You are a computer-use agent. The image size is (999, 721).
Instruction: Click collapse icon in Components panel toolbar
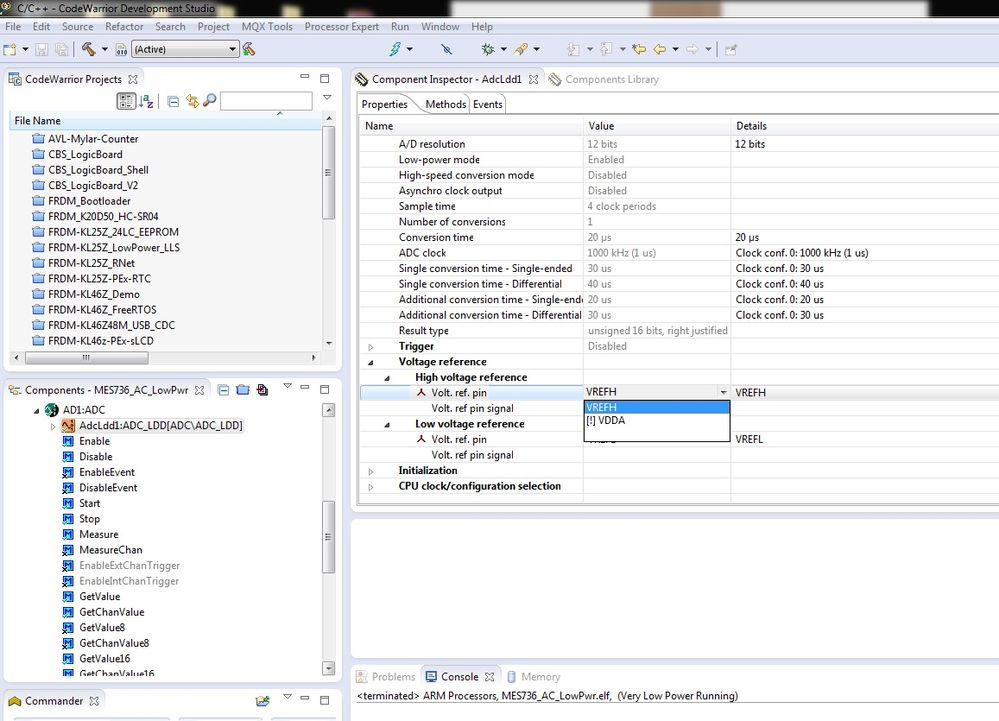tap(223, 390)
